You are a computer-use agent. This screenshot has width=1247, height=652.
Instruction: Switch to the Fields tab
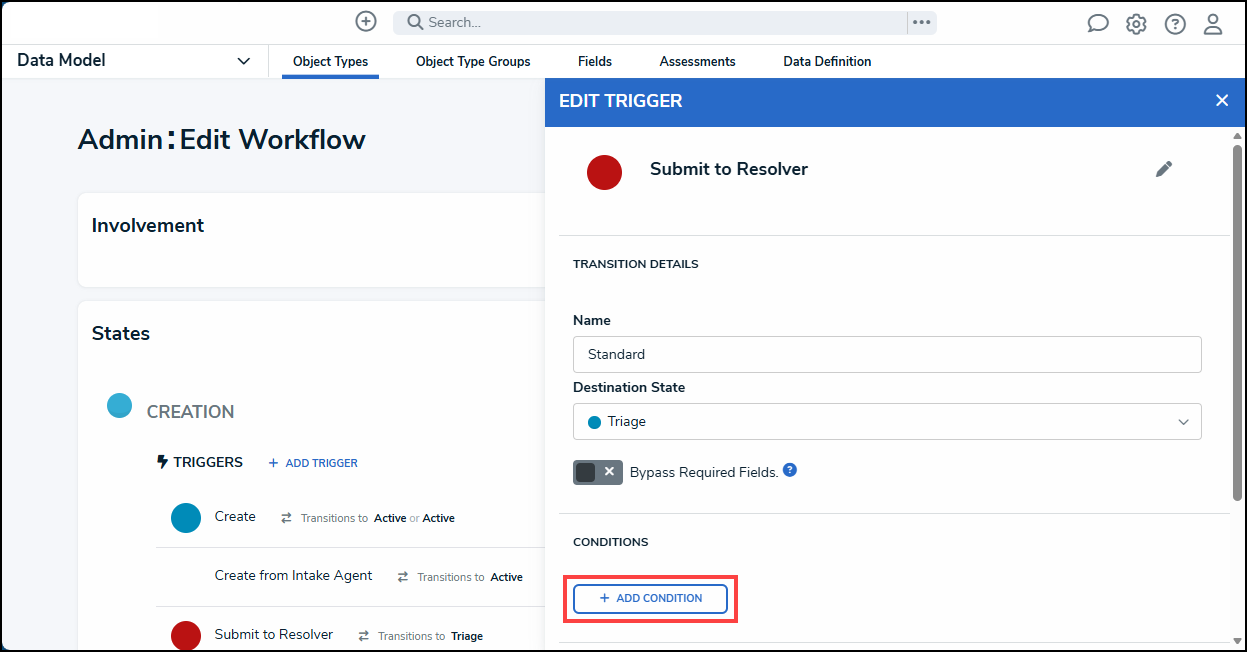[x=595, y=62]
